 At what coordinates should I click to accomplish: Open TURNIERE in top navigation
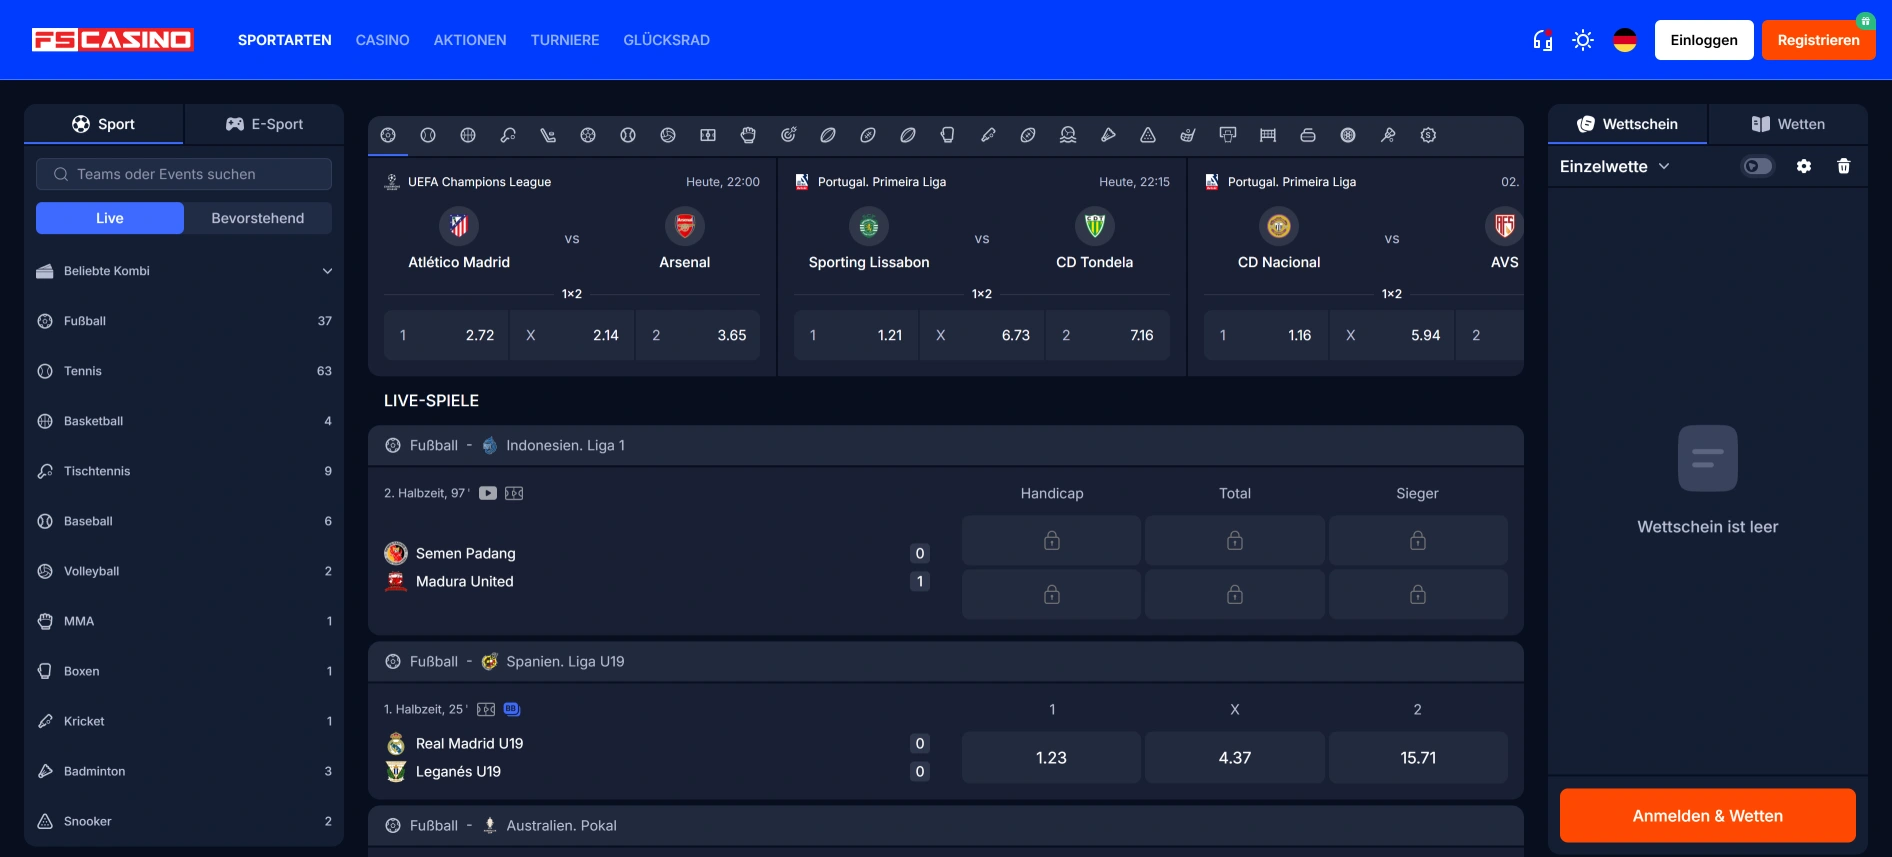(x=565, y=40)
